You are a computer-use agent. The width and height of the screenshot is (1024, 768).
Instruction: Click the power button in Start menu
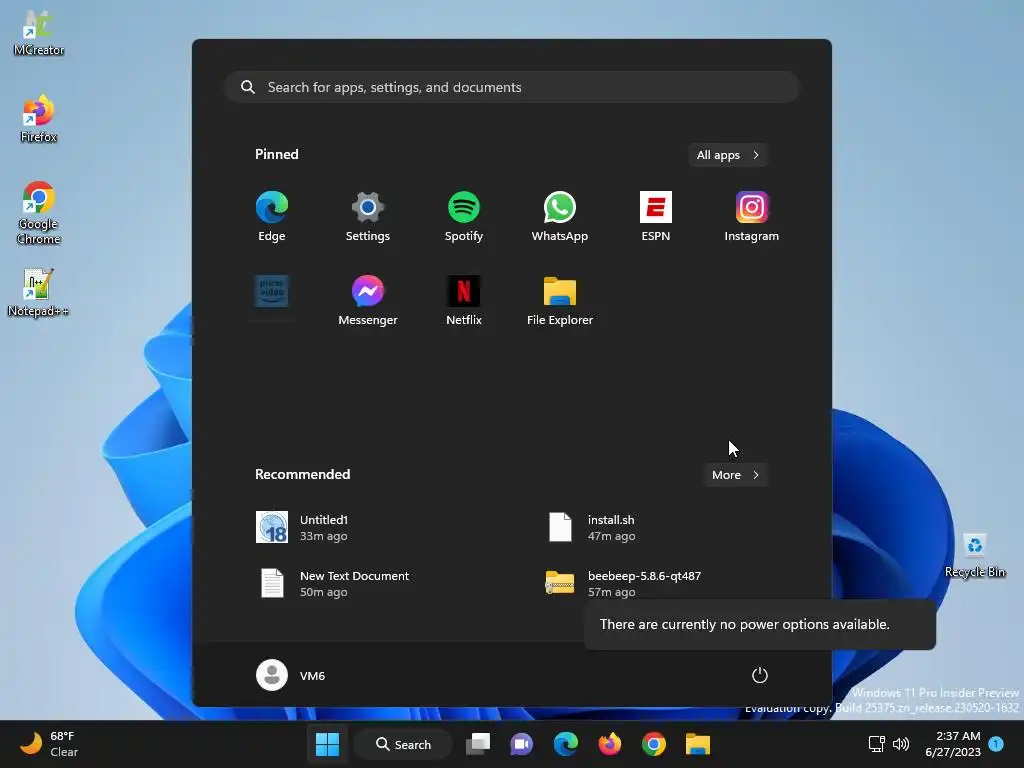[x=760, y=675]
